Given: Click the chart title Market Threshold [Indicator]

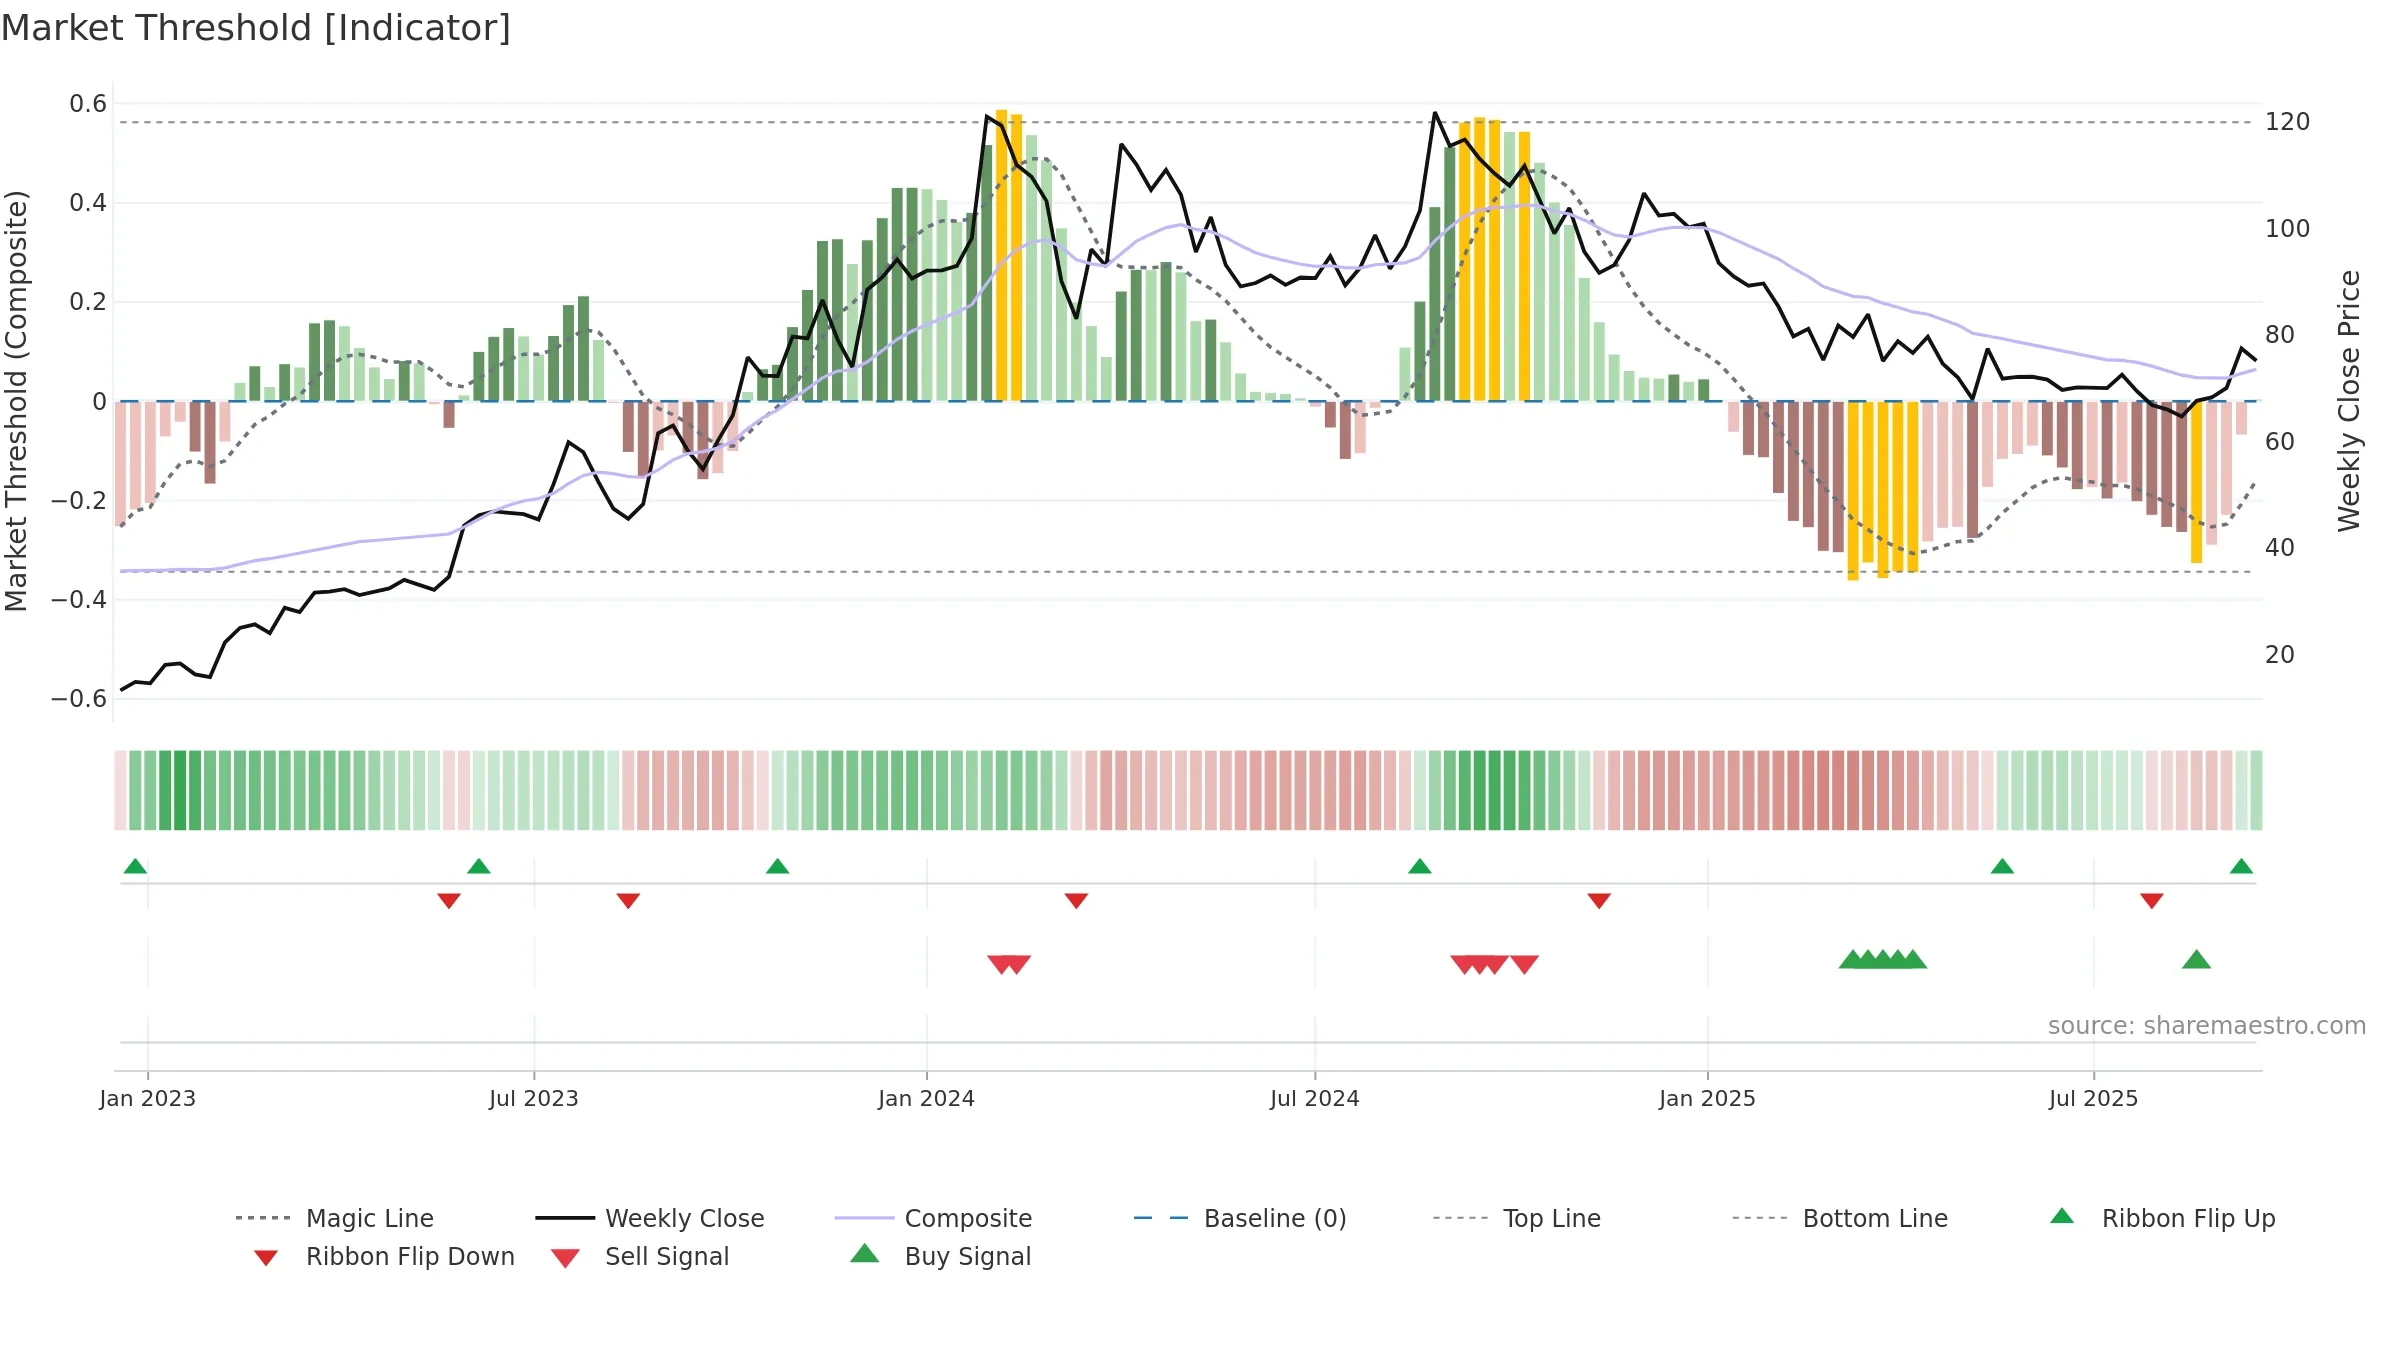Looking at the screenshot, I should coord(256,28).
